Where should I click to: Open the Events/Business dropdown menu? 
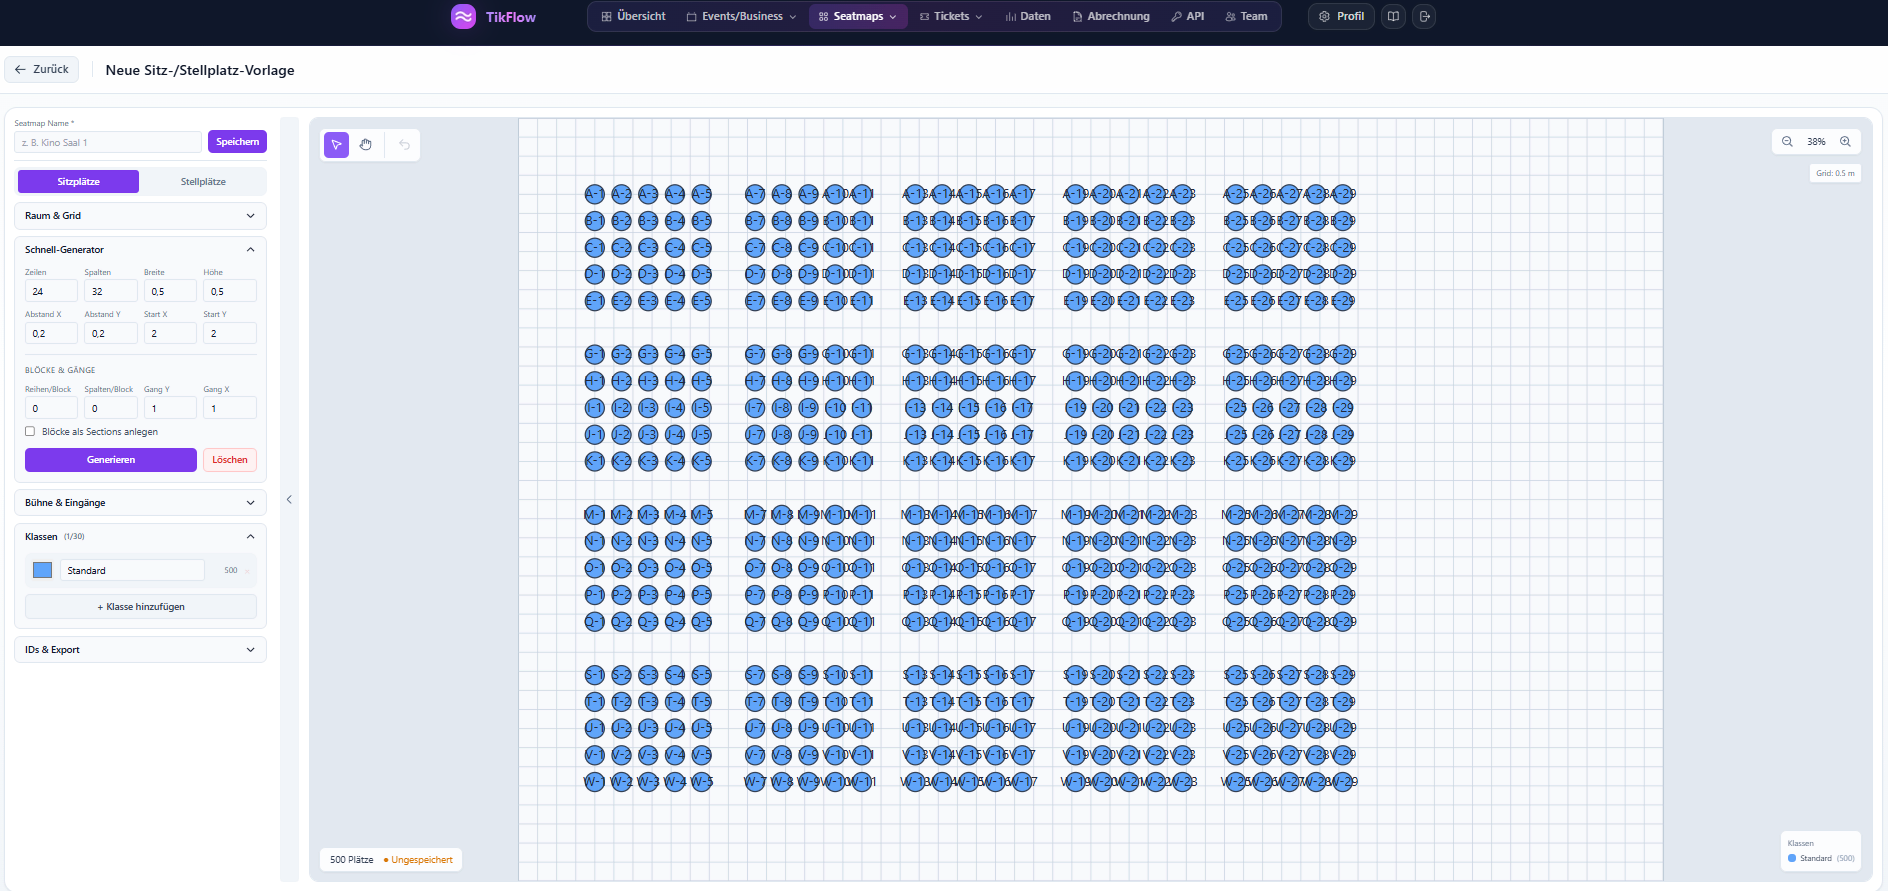(741, 17)
